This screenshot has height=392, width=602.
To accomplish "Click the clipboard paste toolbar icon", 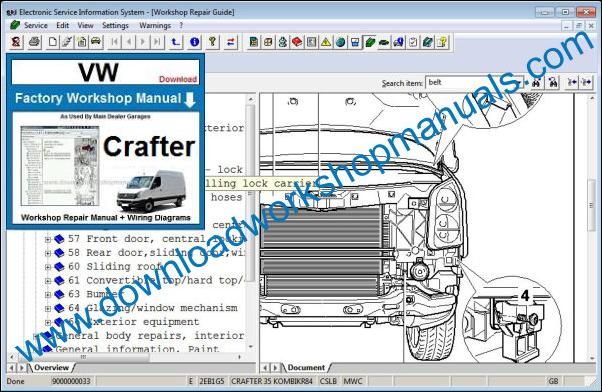I will tap(81, 42).
